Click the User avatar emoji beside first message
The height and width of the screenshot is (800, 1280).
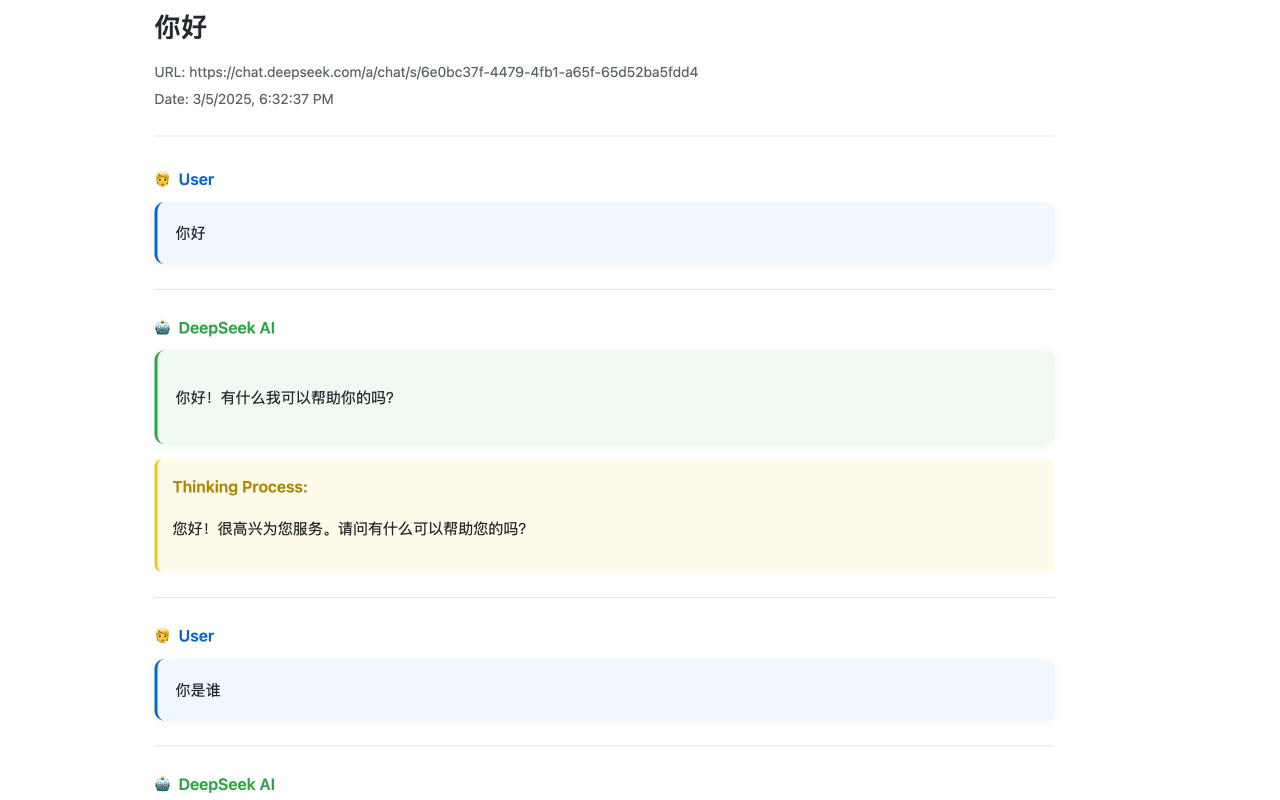pyautogui.click(x=161, y=179)
